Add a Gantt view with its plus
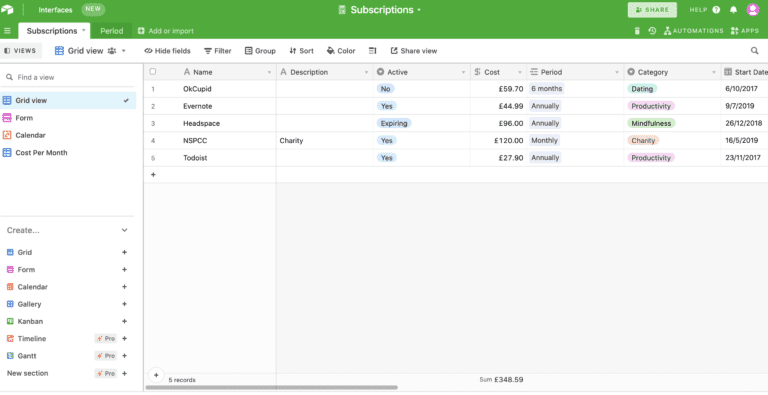This screenshot has width=768, height=395. tap(124, 356)
